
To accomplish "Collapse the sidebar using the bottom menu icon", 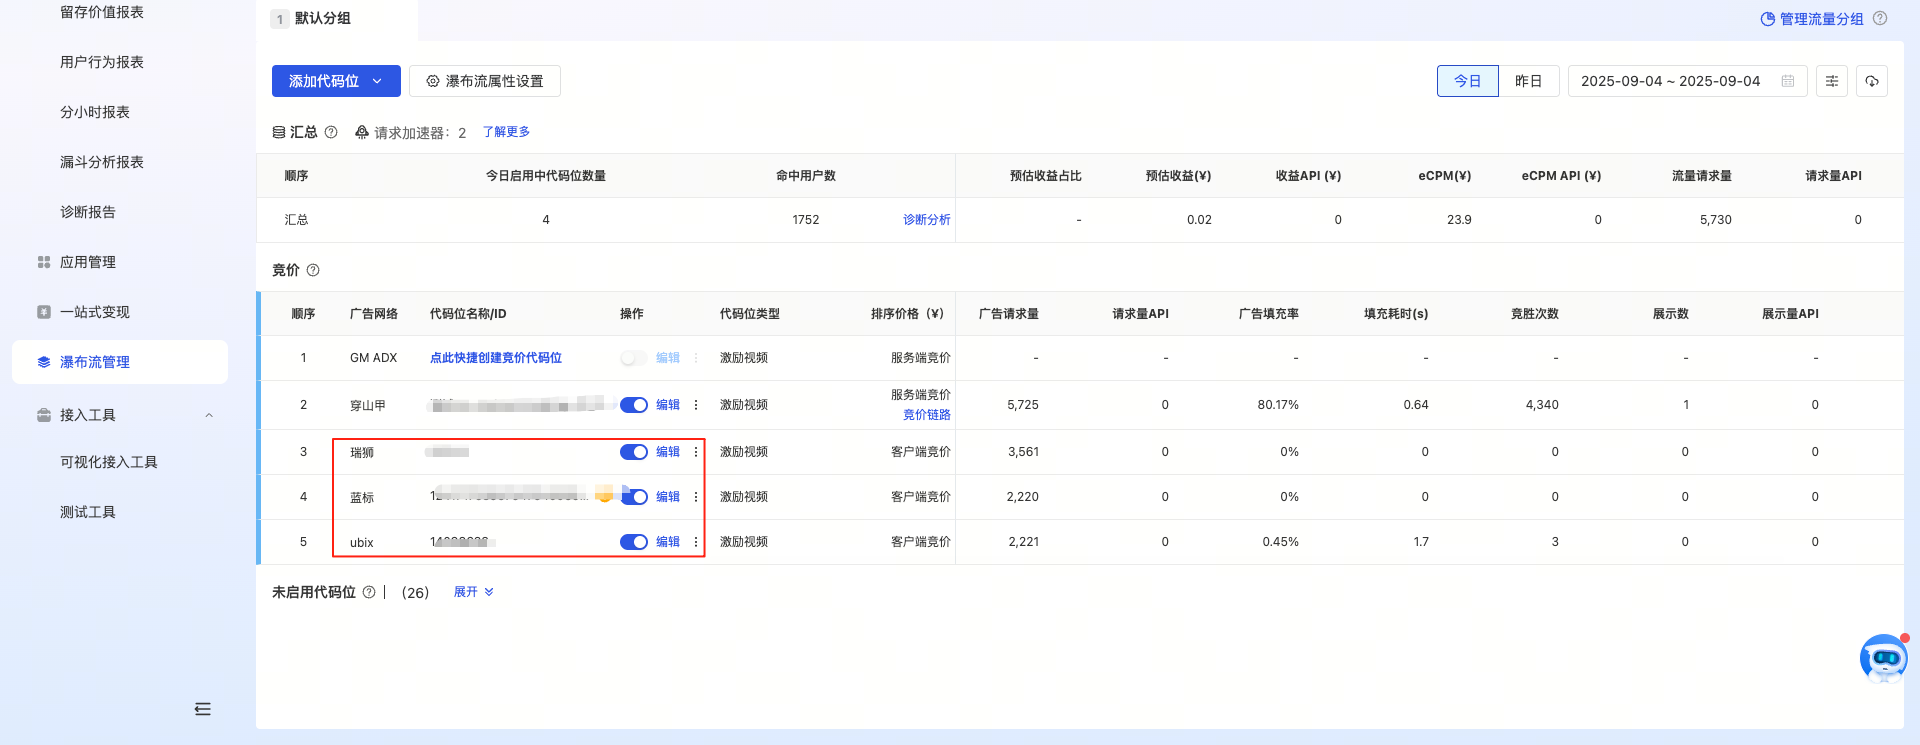I will (203, 709).
